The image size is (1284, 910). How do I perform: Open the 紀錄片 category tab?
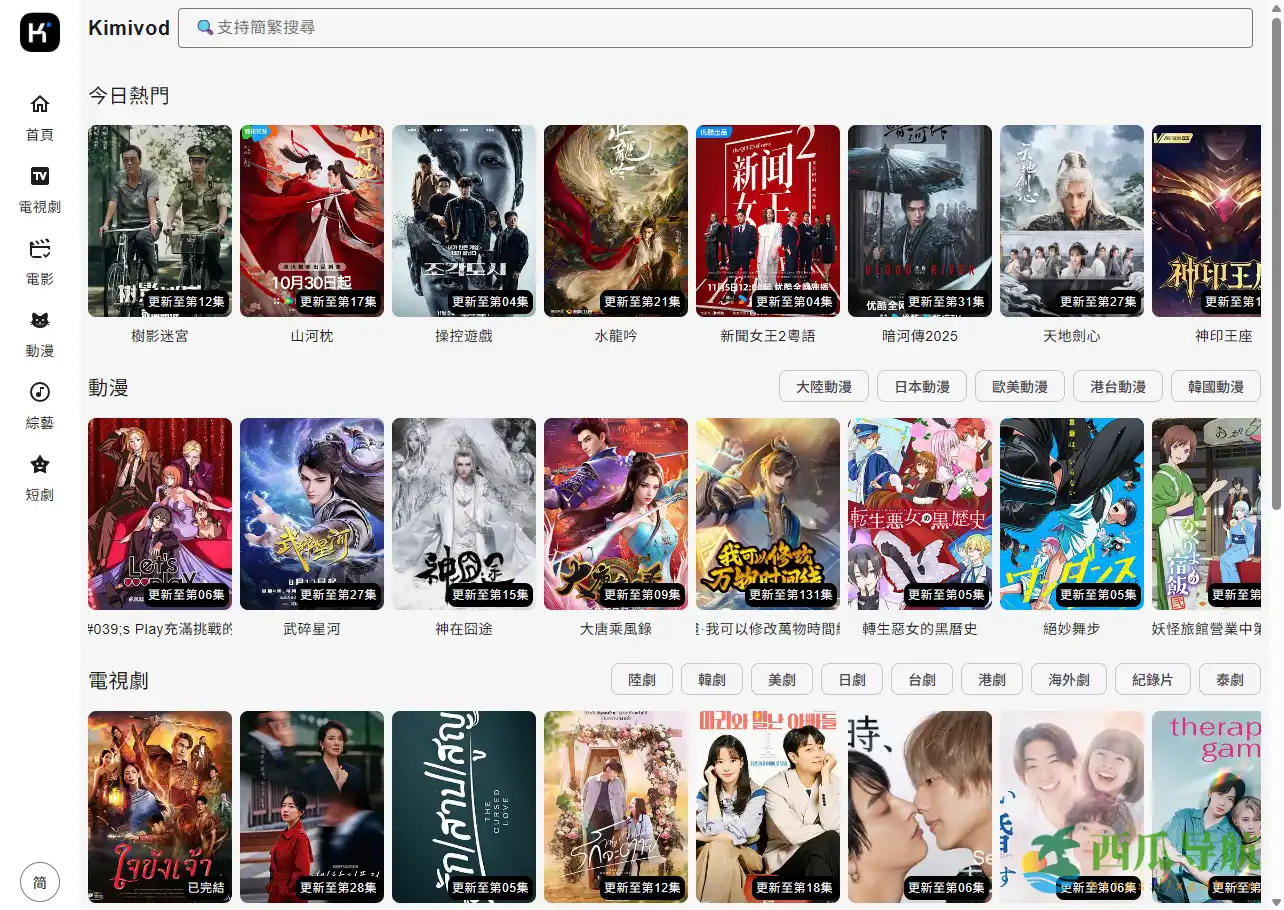[1152, 680]
